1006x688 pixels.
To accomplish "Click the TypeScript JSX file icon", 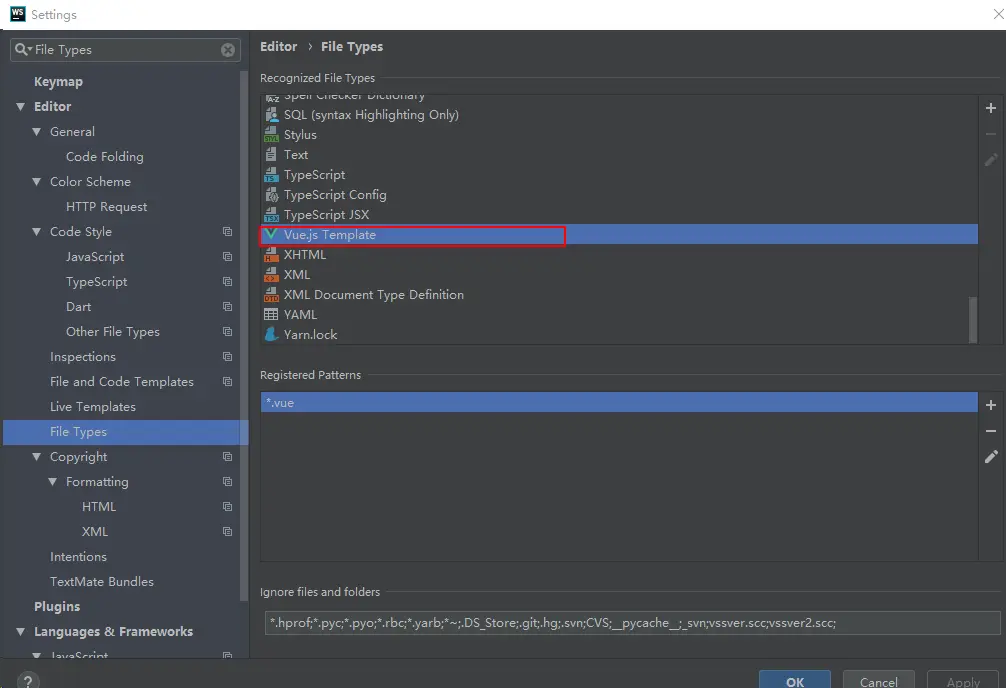I will (x=271, y=214).
